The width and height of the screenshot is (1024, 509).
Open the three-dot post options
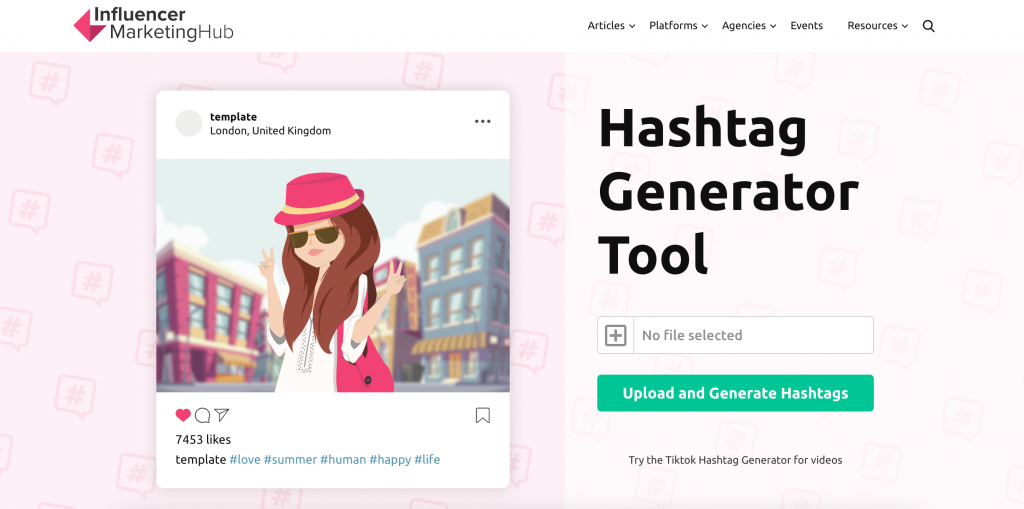click(x=483, y=122)
